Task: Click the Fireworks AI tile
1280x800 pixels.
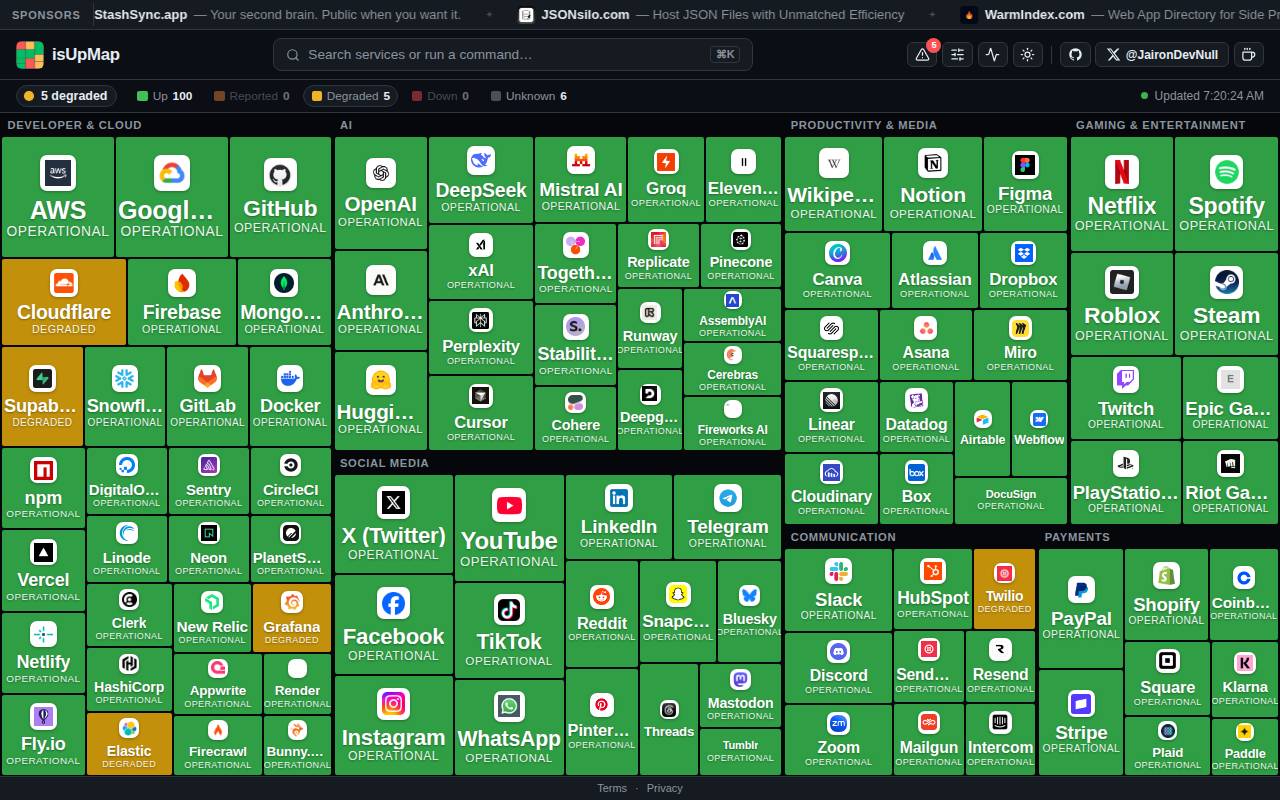Action: [733, 423]
